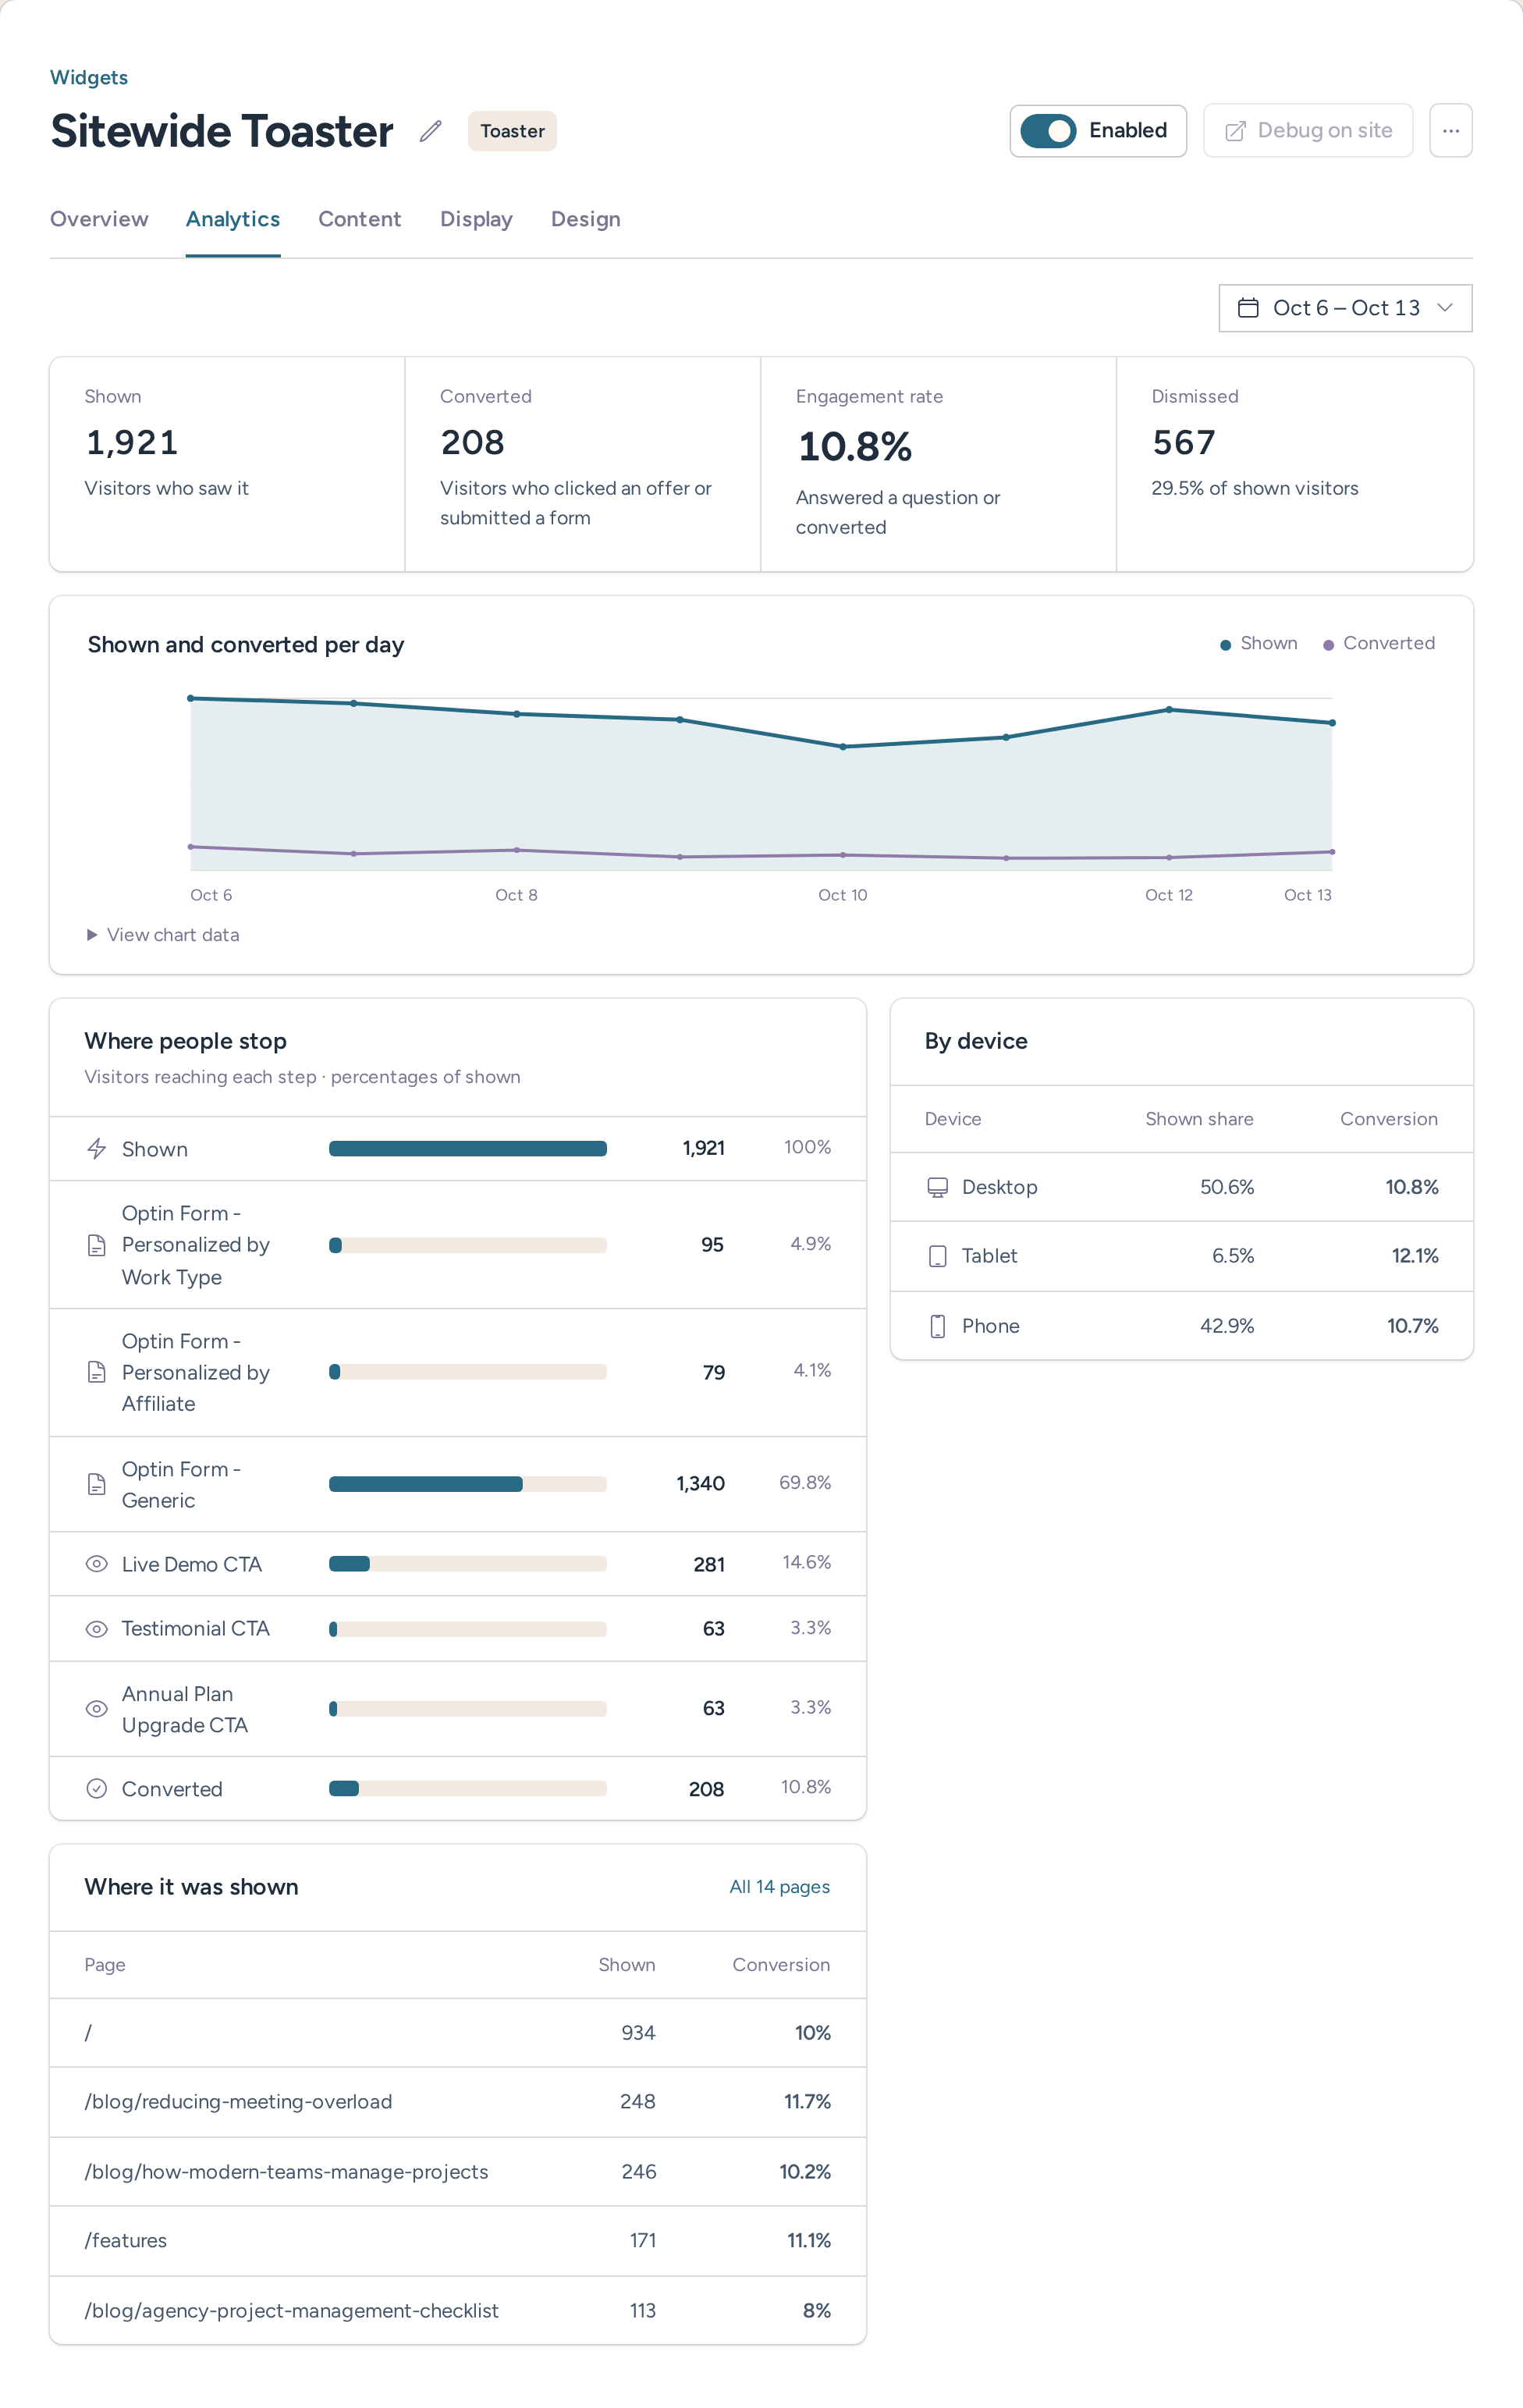This screenshot has height=2408, width=1523.
Task: Click the Widgets breadcrumb link
Action: pyautogui.click(x=89, y=78)
